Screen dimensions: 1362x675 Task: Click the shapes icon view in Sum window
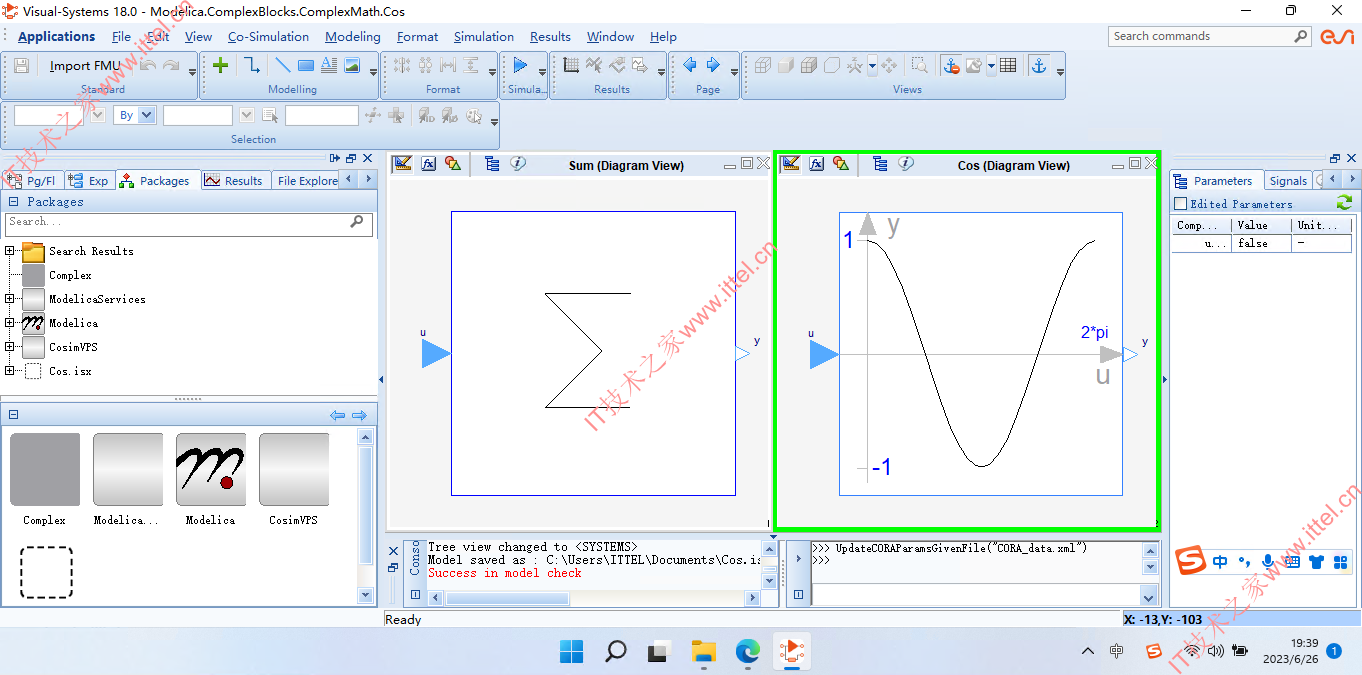453,164
